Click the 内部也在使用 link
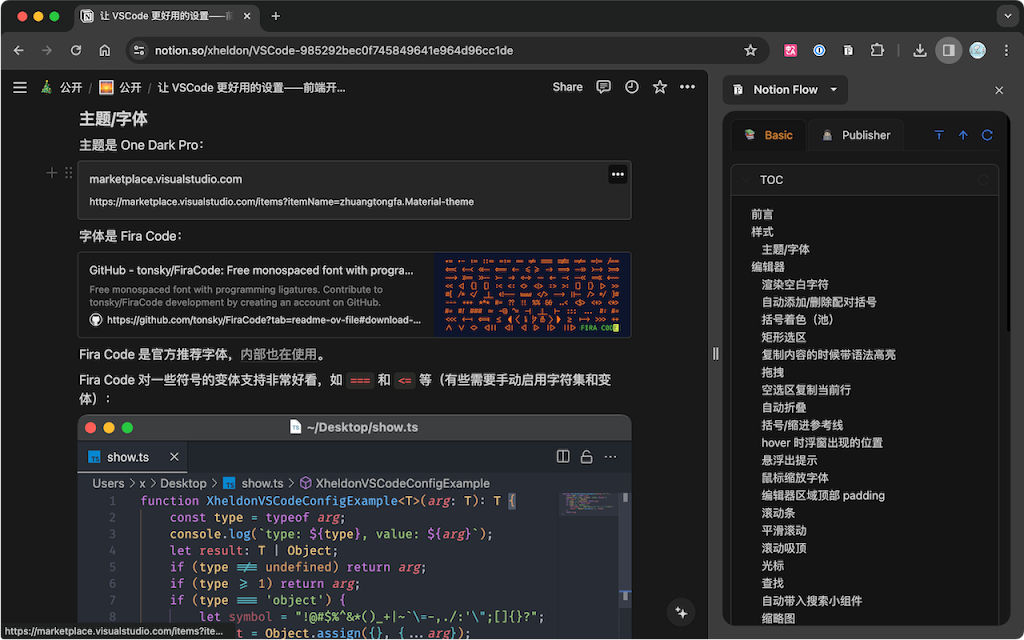This screenshot has height=640, width=1024. click(278, 355)
